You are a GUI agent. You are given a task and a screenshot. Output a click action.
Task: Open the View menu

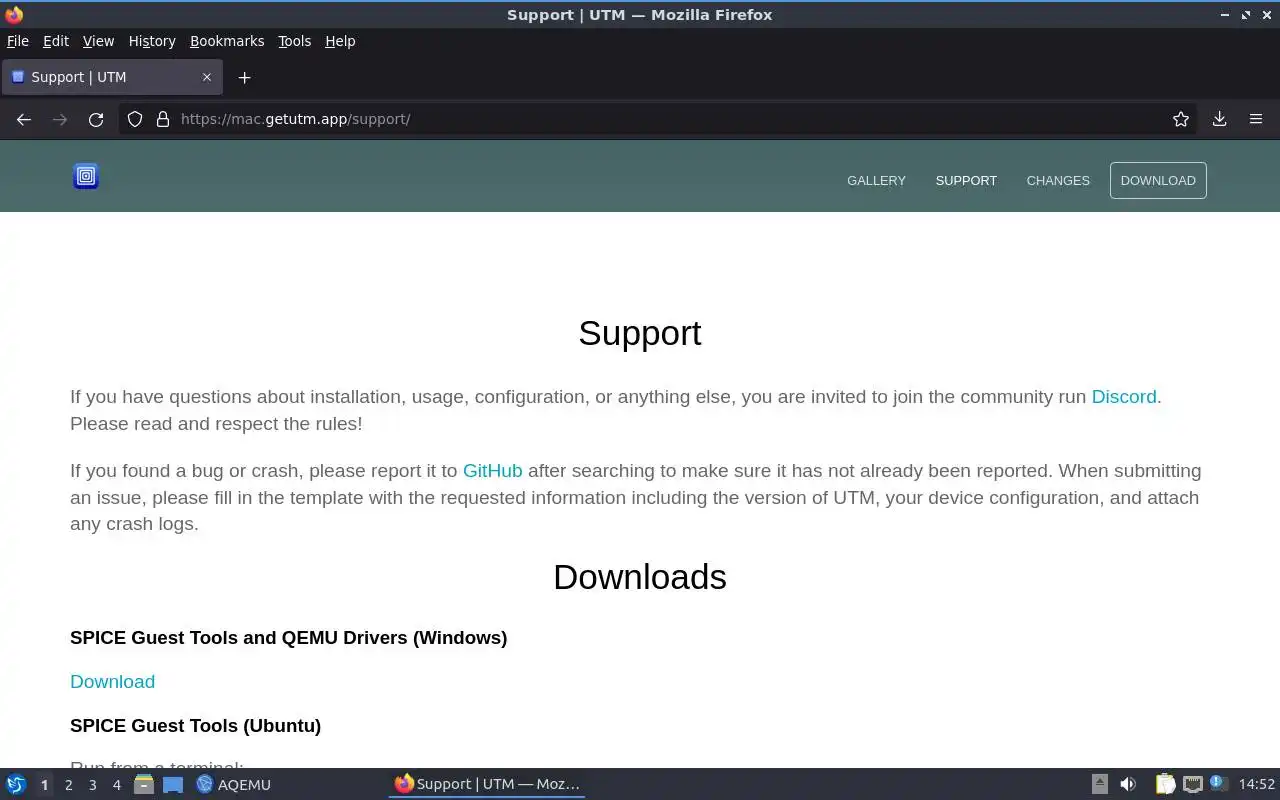pos(98,41)
